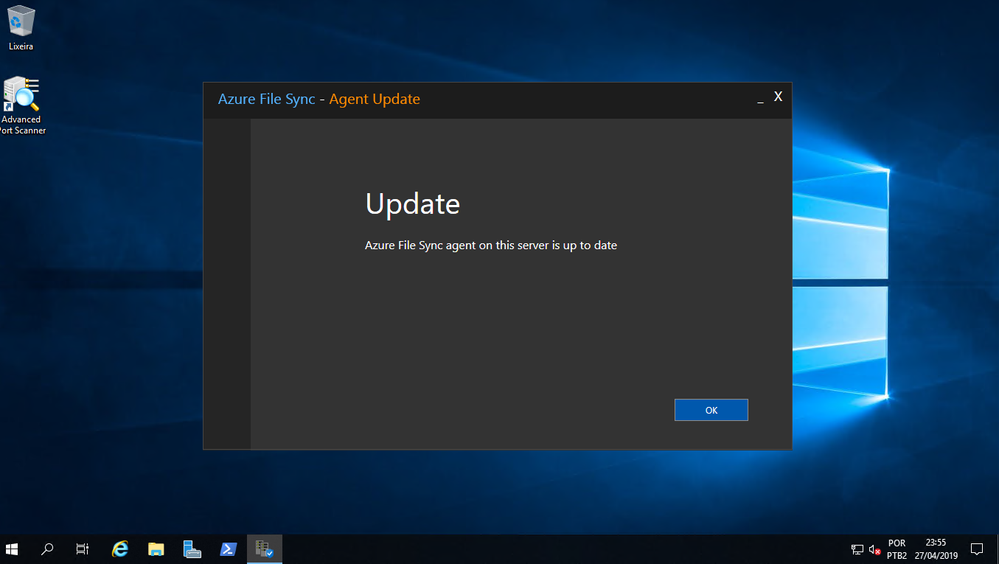Screen dimensions: 999x564
Task: Open Server Manager from the taskbar
Action: (192, 549)
